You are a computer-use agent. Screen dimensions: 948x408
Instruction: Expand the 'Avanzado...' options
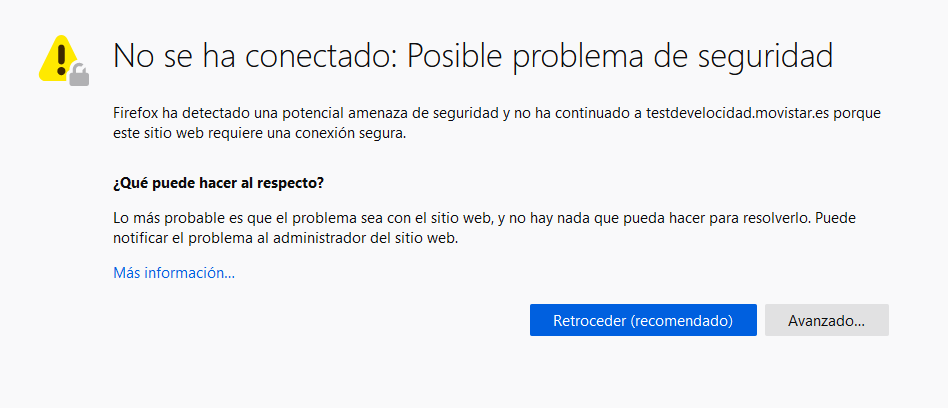pyautogui.click(x=826, y=321)
